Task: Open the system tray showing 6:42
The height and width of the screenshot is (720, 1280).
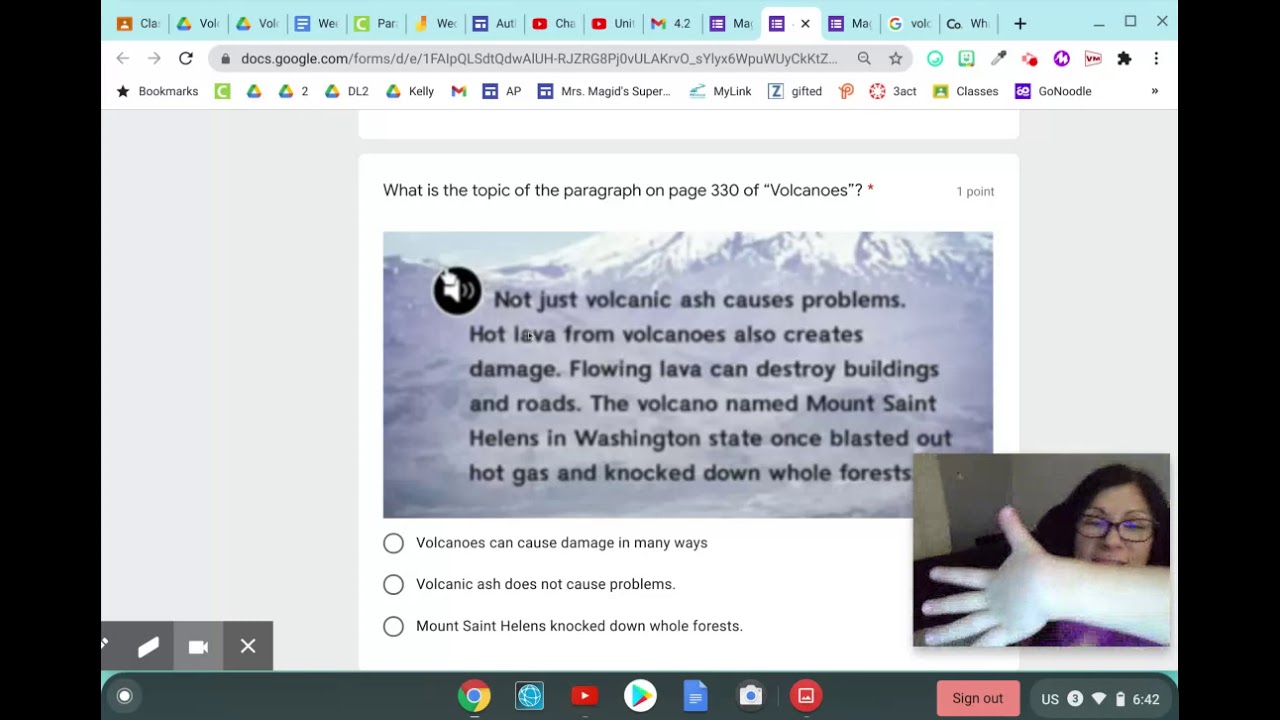Action: (1100, 699)
